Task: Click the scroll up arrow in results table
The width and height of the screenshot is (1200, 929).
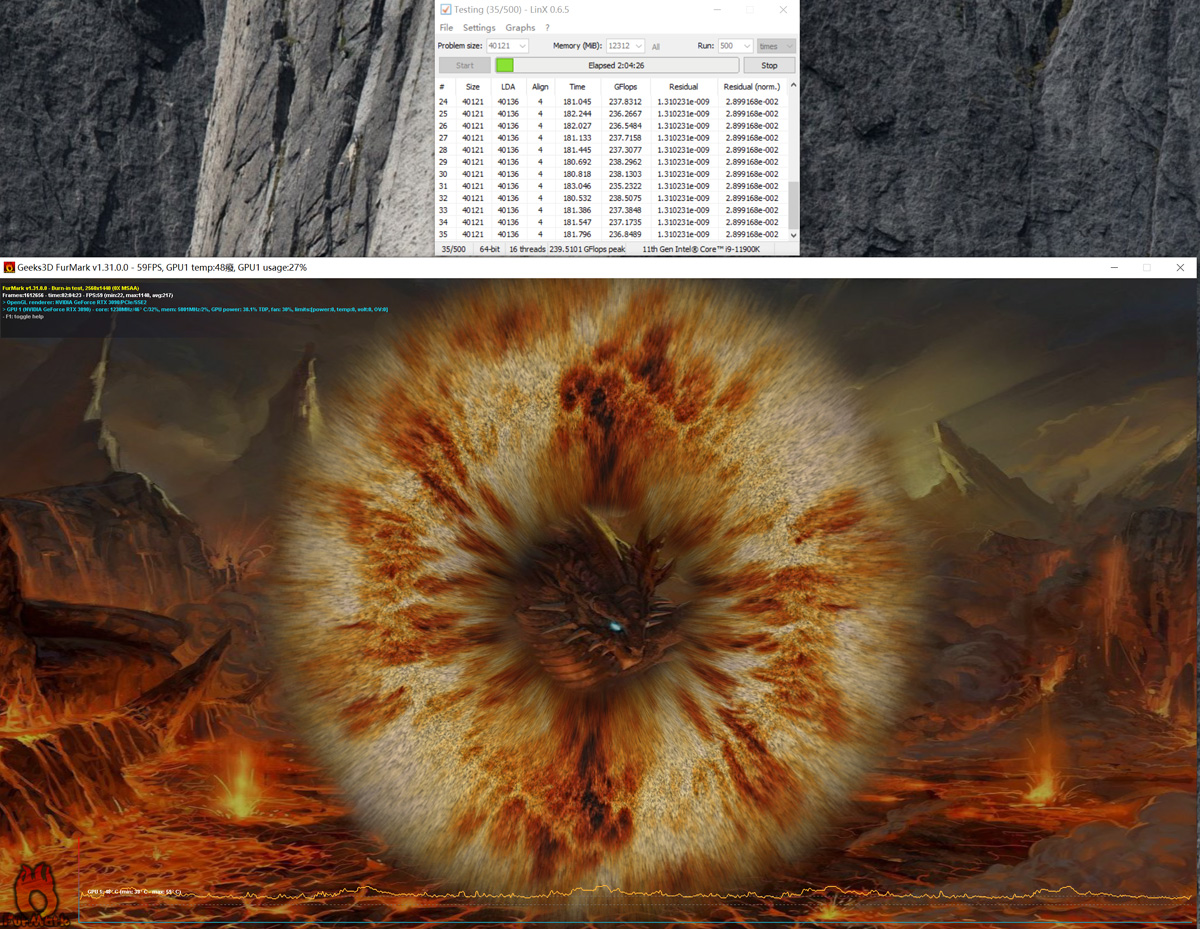Action: tap(794, 85)
